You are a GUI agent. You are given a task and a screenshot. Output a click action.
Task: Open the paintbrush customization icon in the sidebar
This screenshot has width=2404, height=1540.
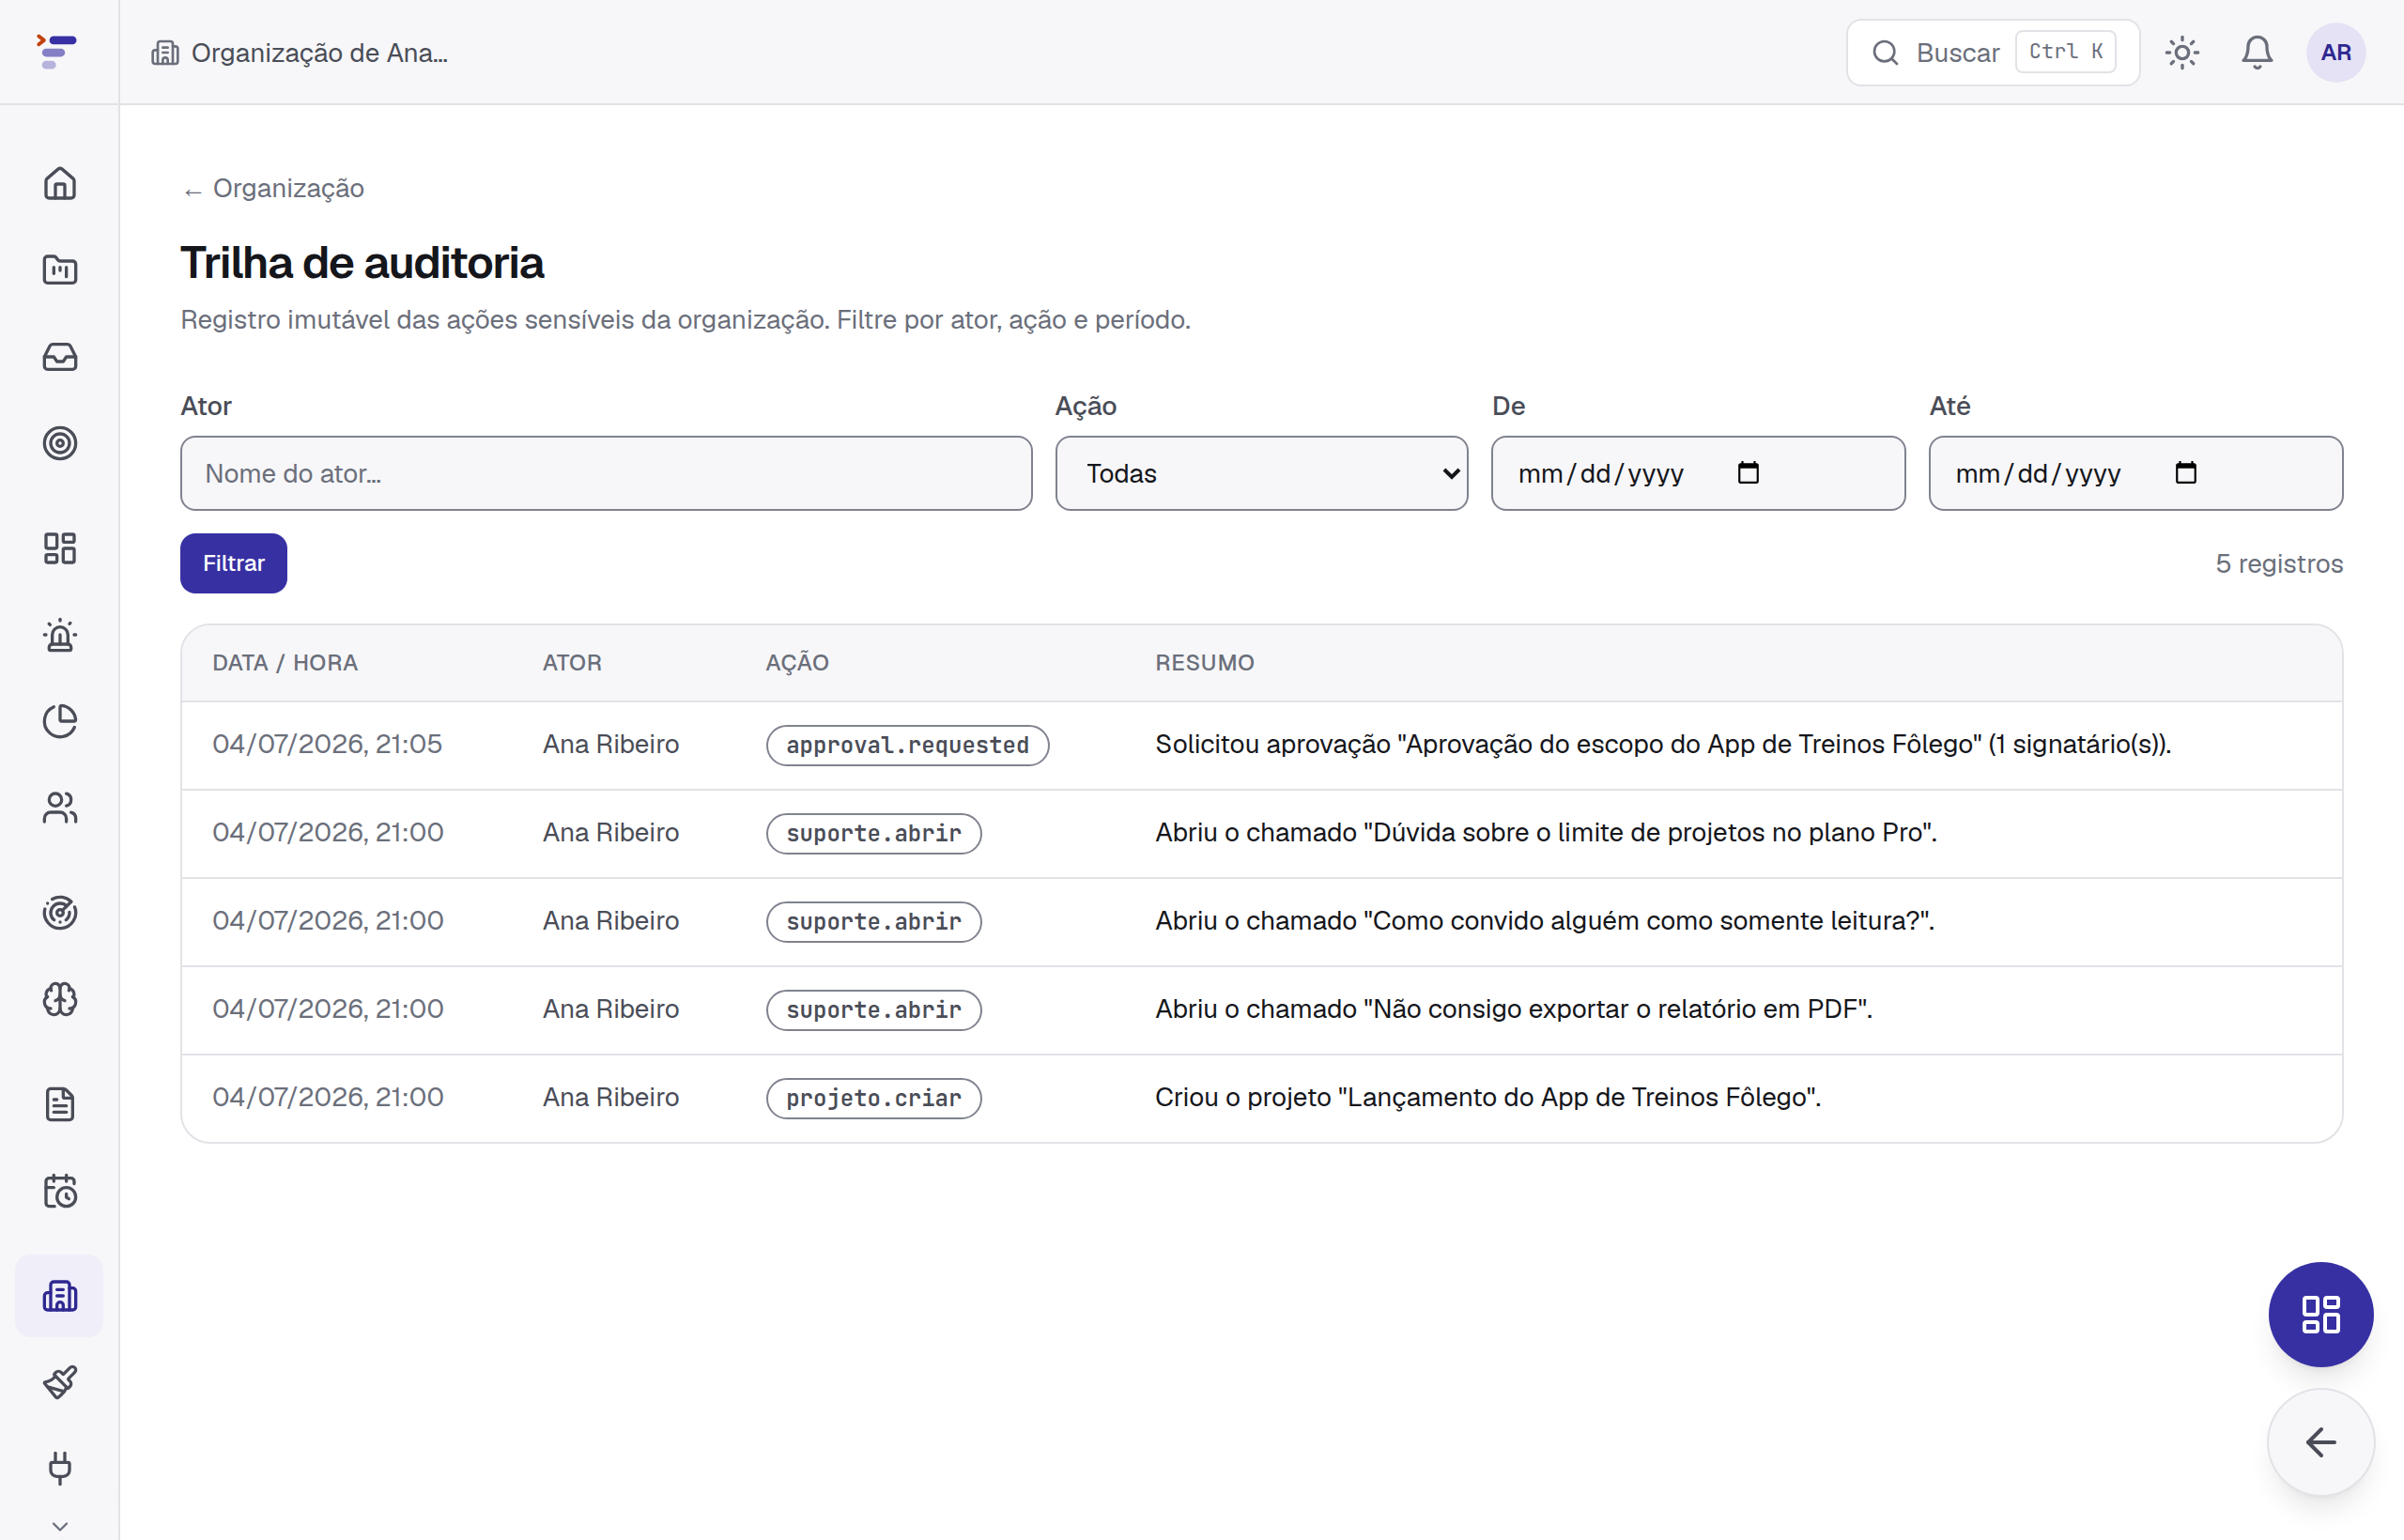point(60,1382)
